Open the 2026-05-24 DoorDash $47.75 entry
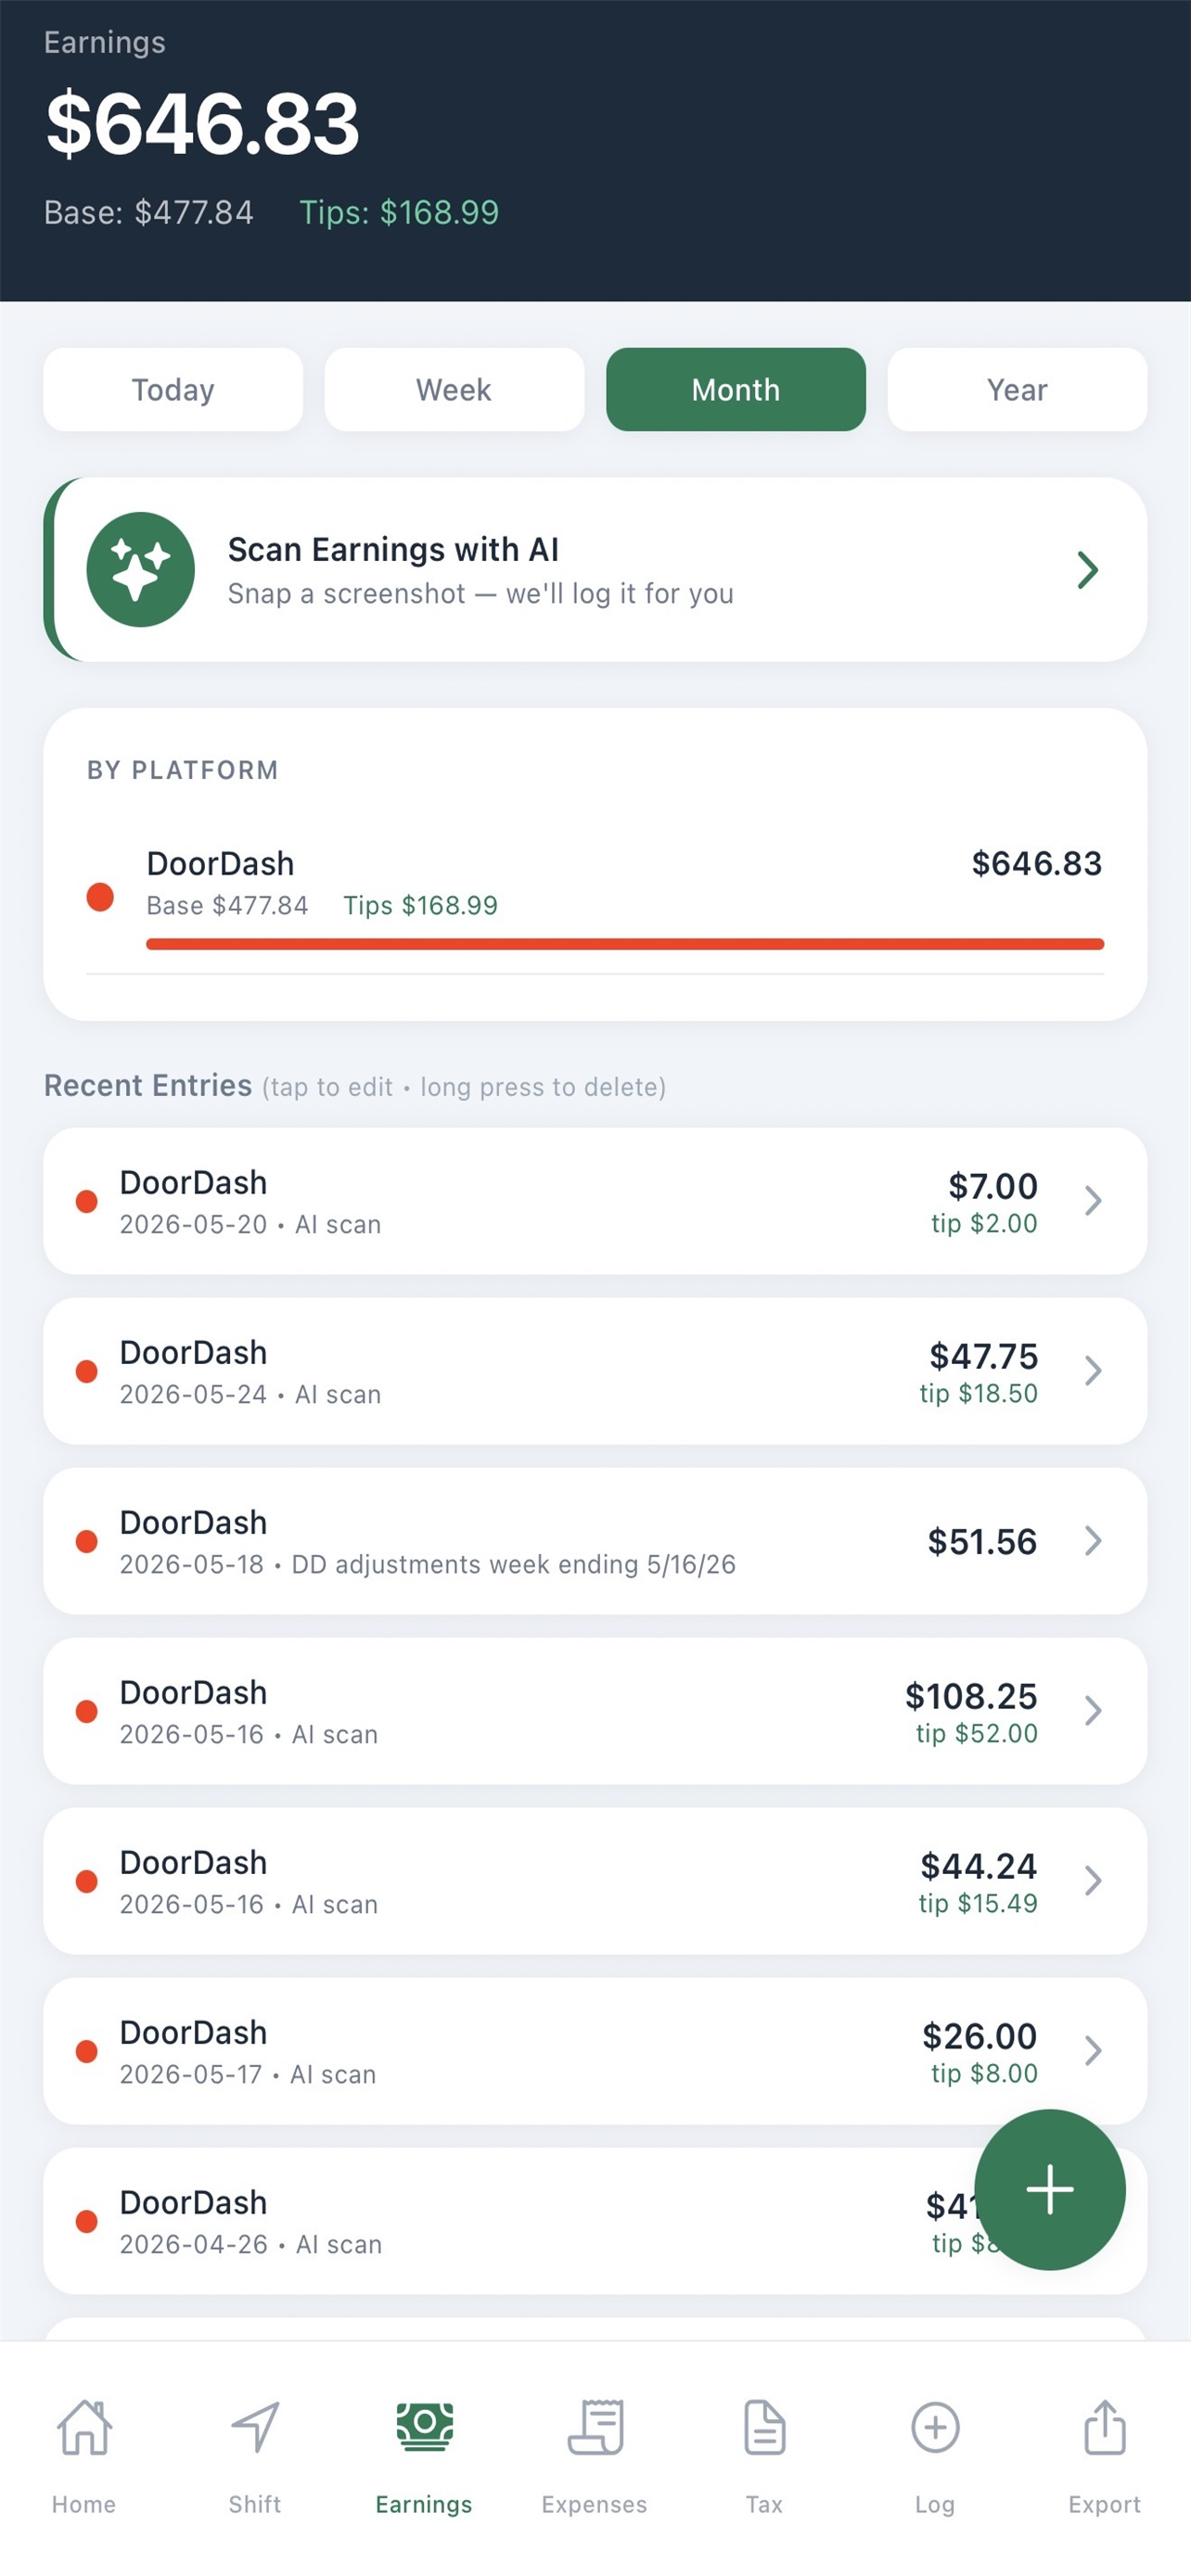The image size is (1191, 2576). pyautogui.click(x=595, y=1370)
